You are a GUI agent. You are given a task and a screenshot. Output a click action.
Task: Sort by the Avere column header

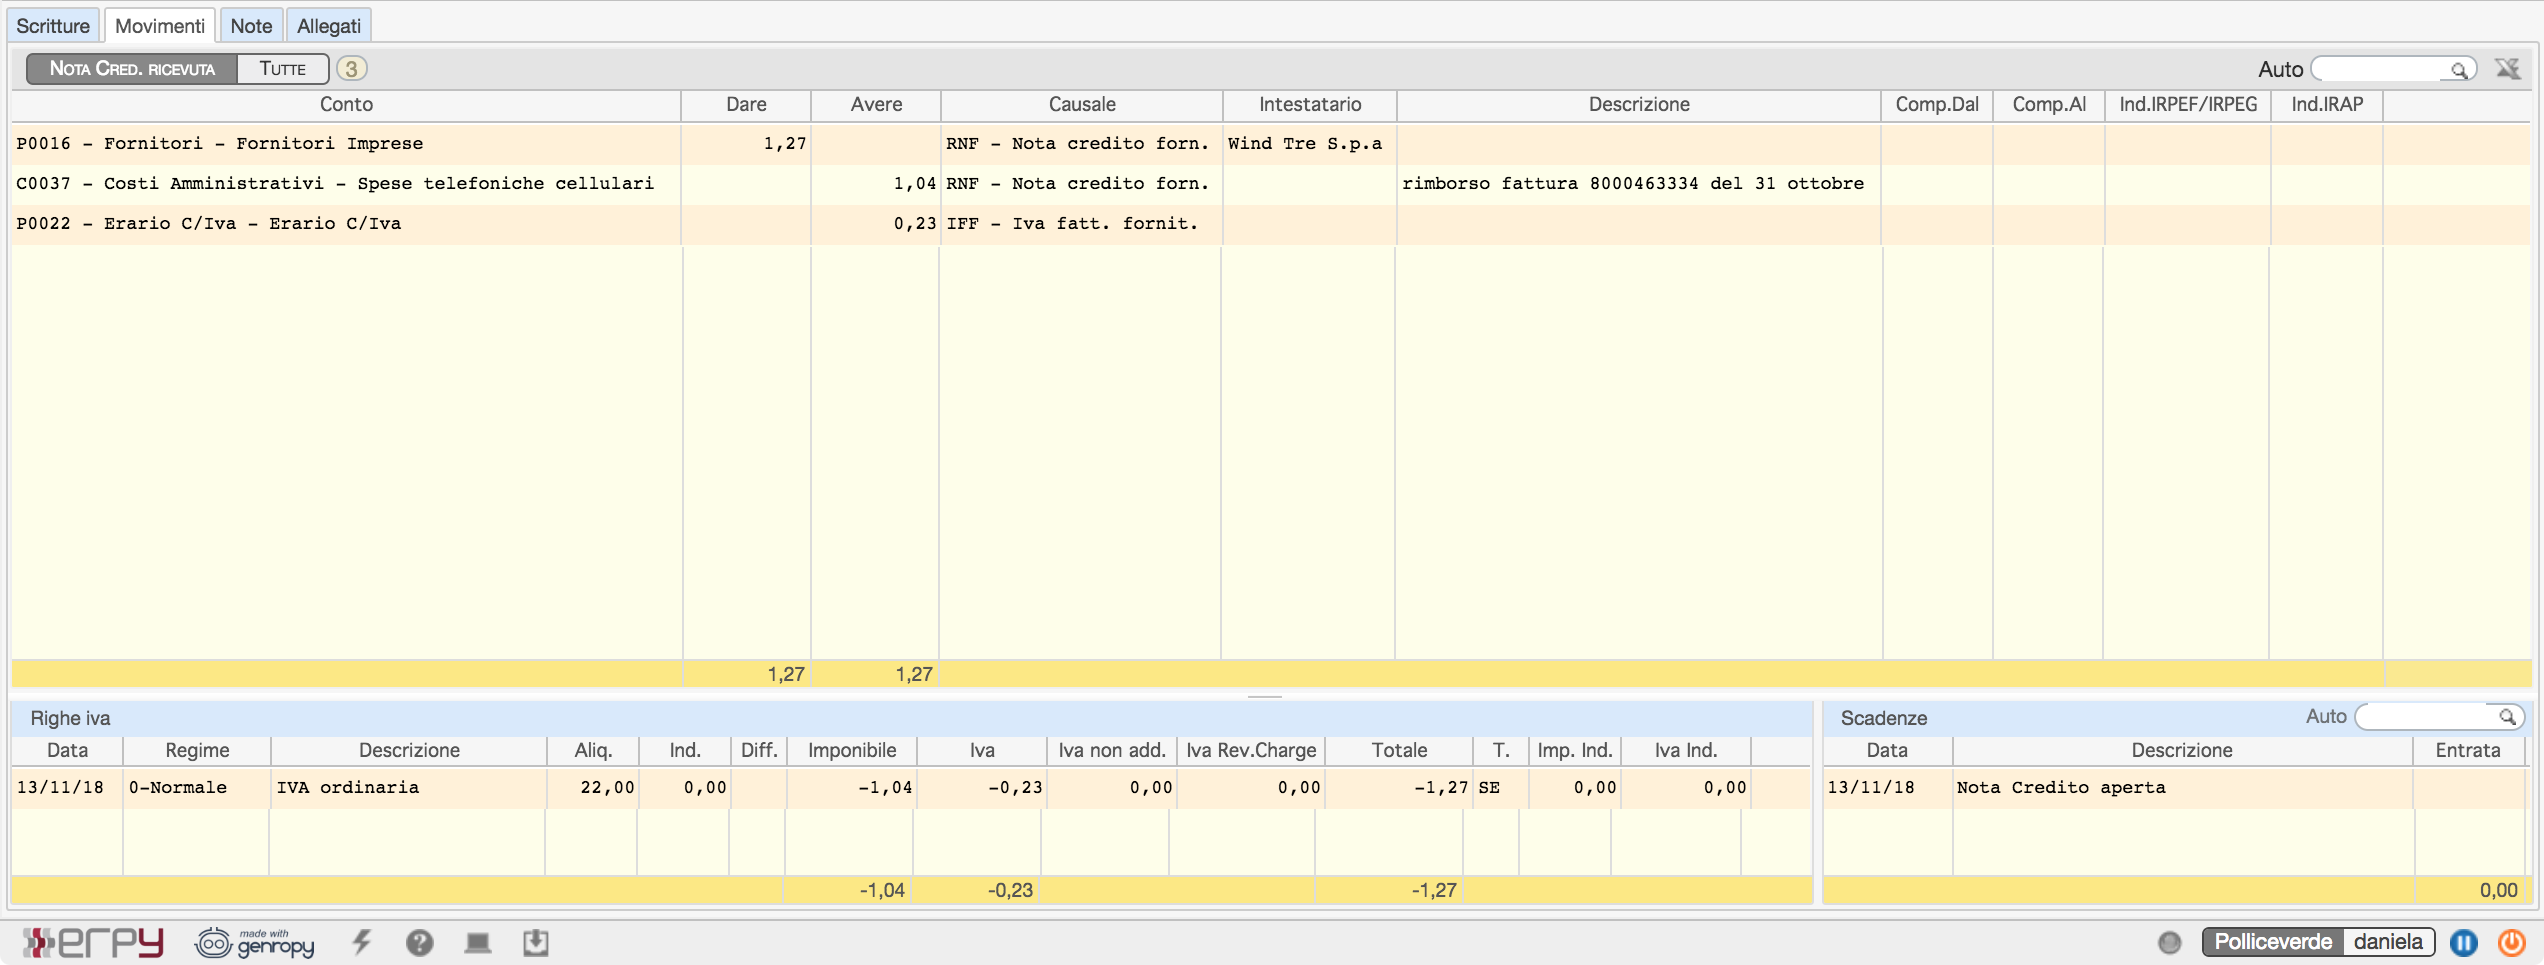tap(876, 105)
